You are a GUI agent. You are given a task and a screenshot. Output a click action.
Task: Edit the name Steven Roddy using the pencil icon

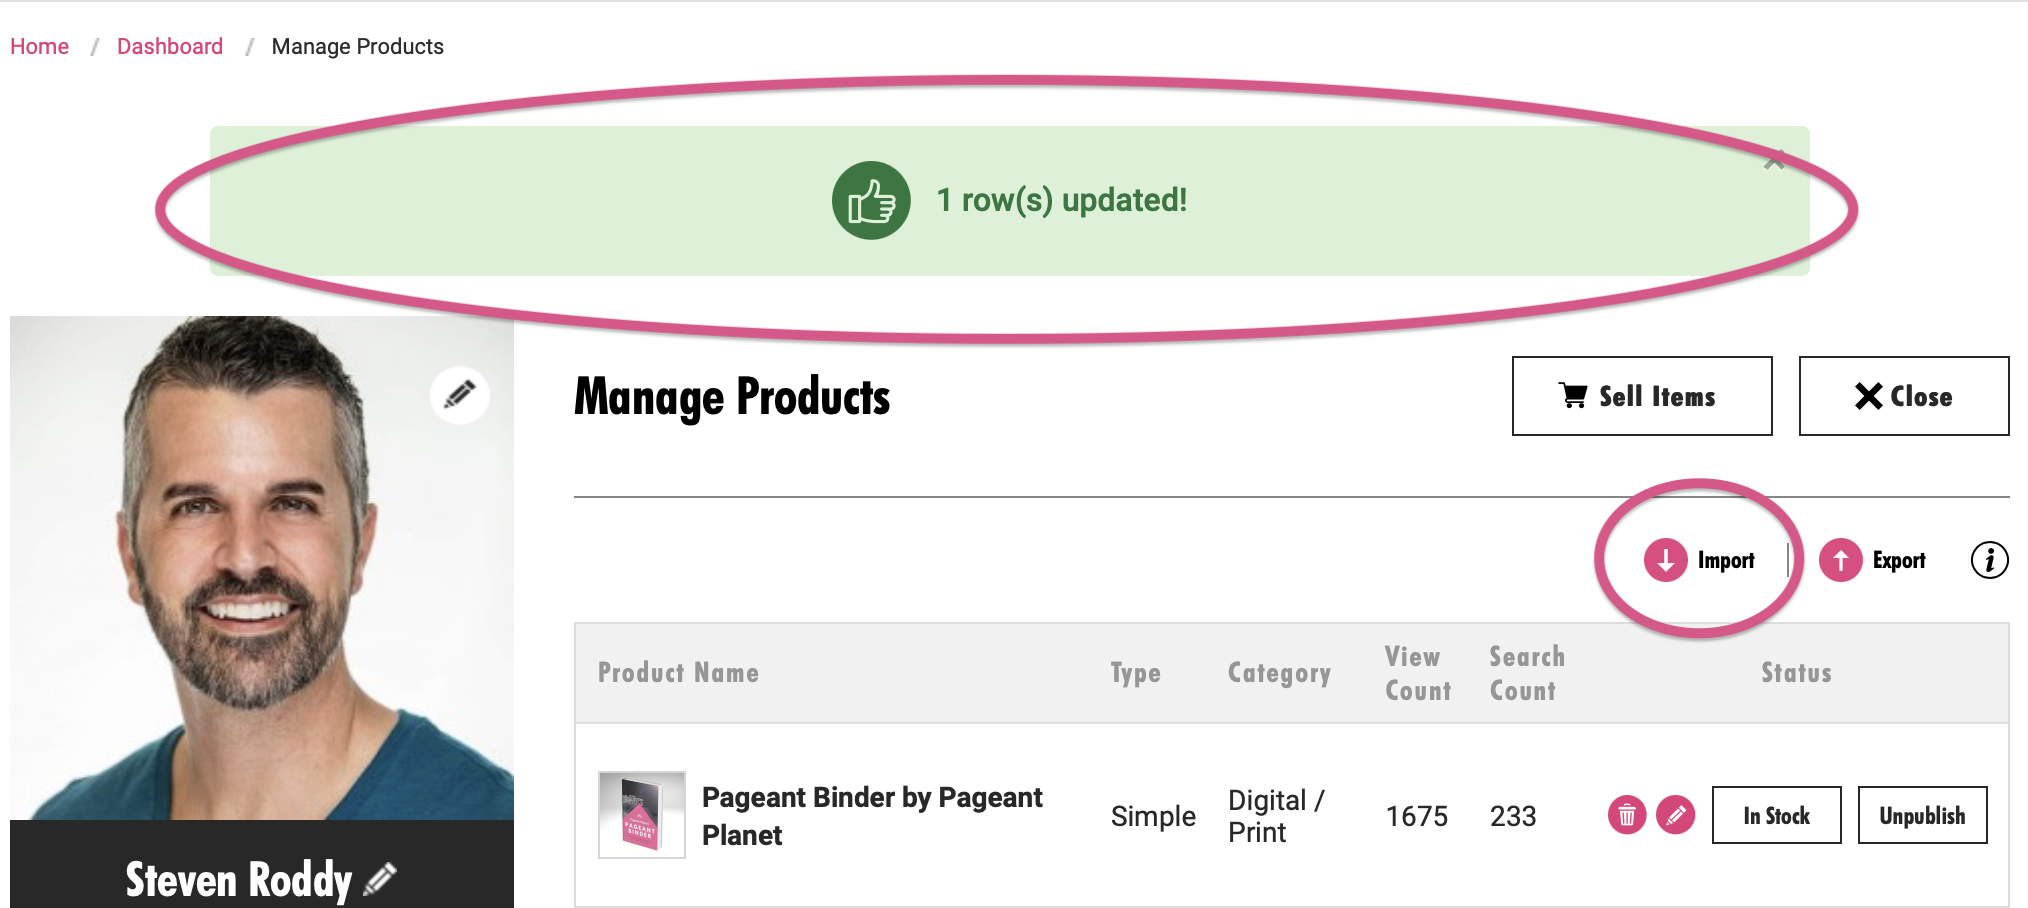[x=380, y=879]
